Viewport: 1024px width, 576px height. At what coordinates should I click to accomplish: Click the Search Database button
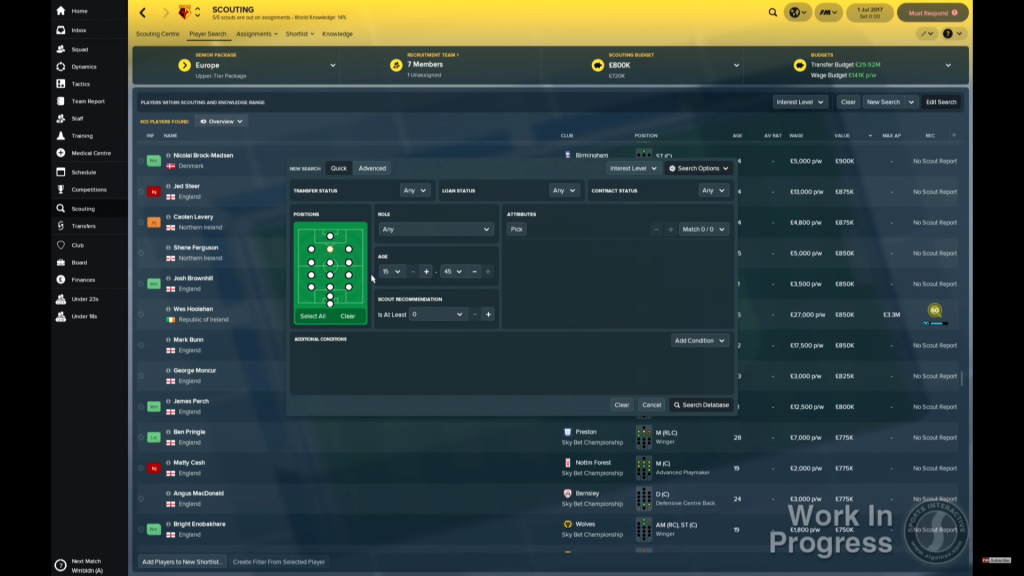[x=701, y=405]
